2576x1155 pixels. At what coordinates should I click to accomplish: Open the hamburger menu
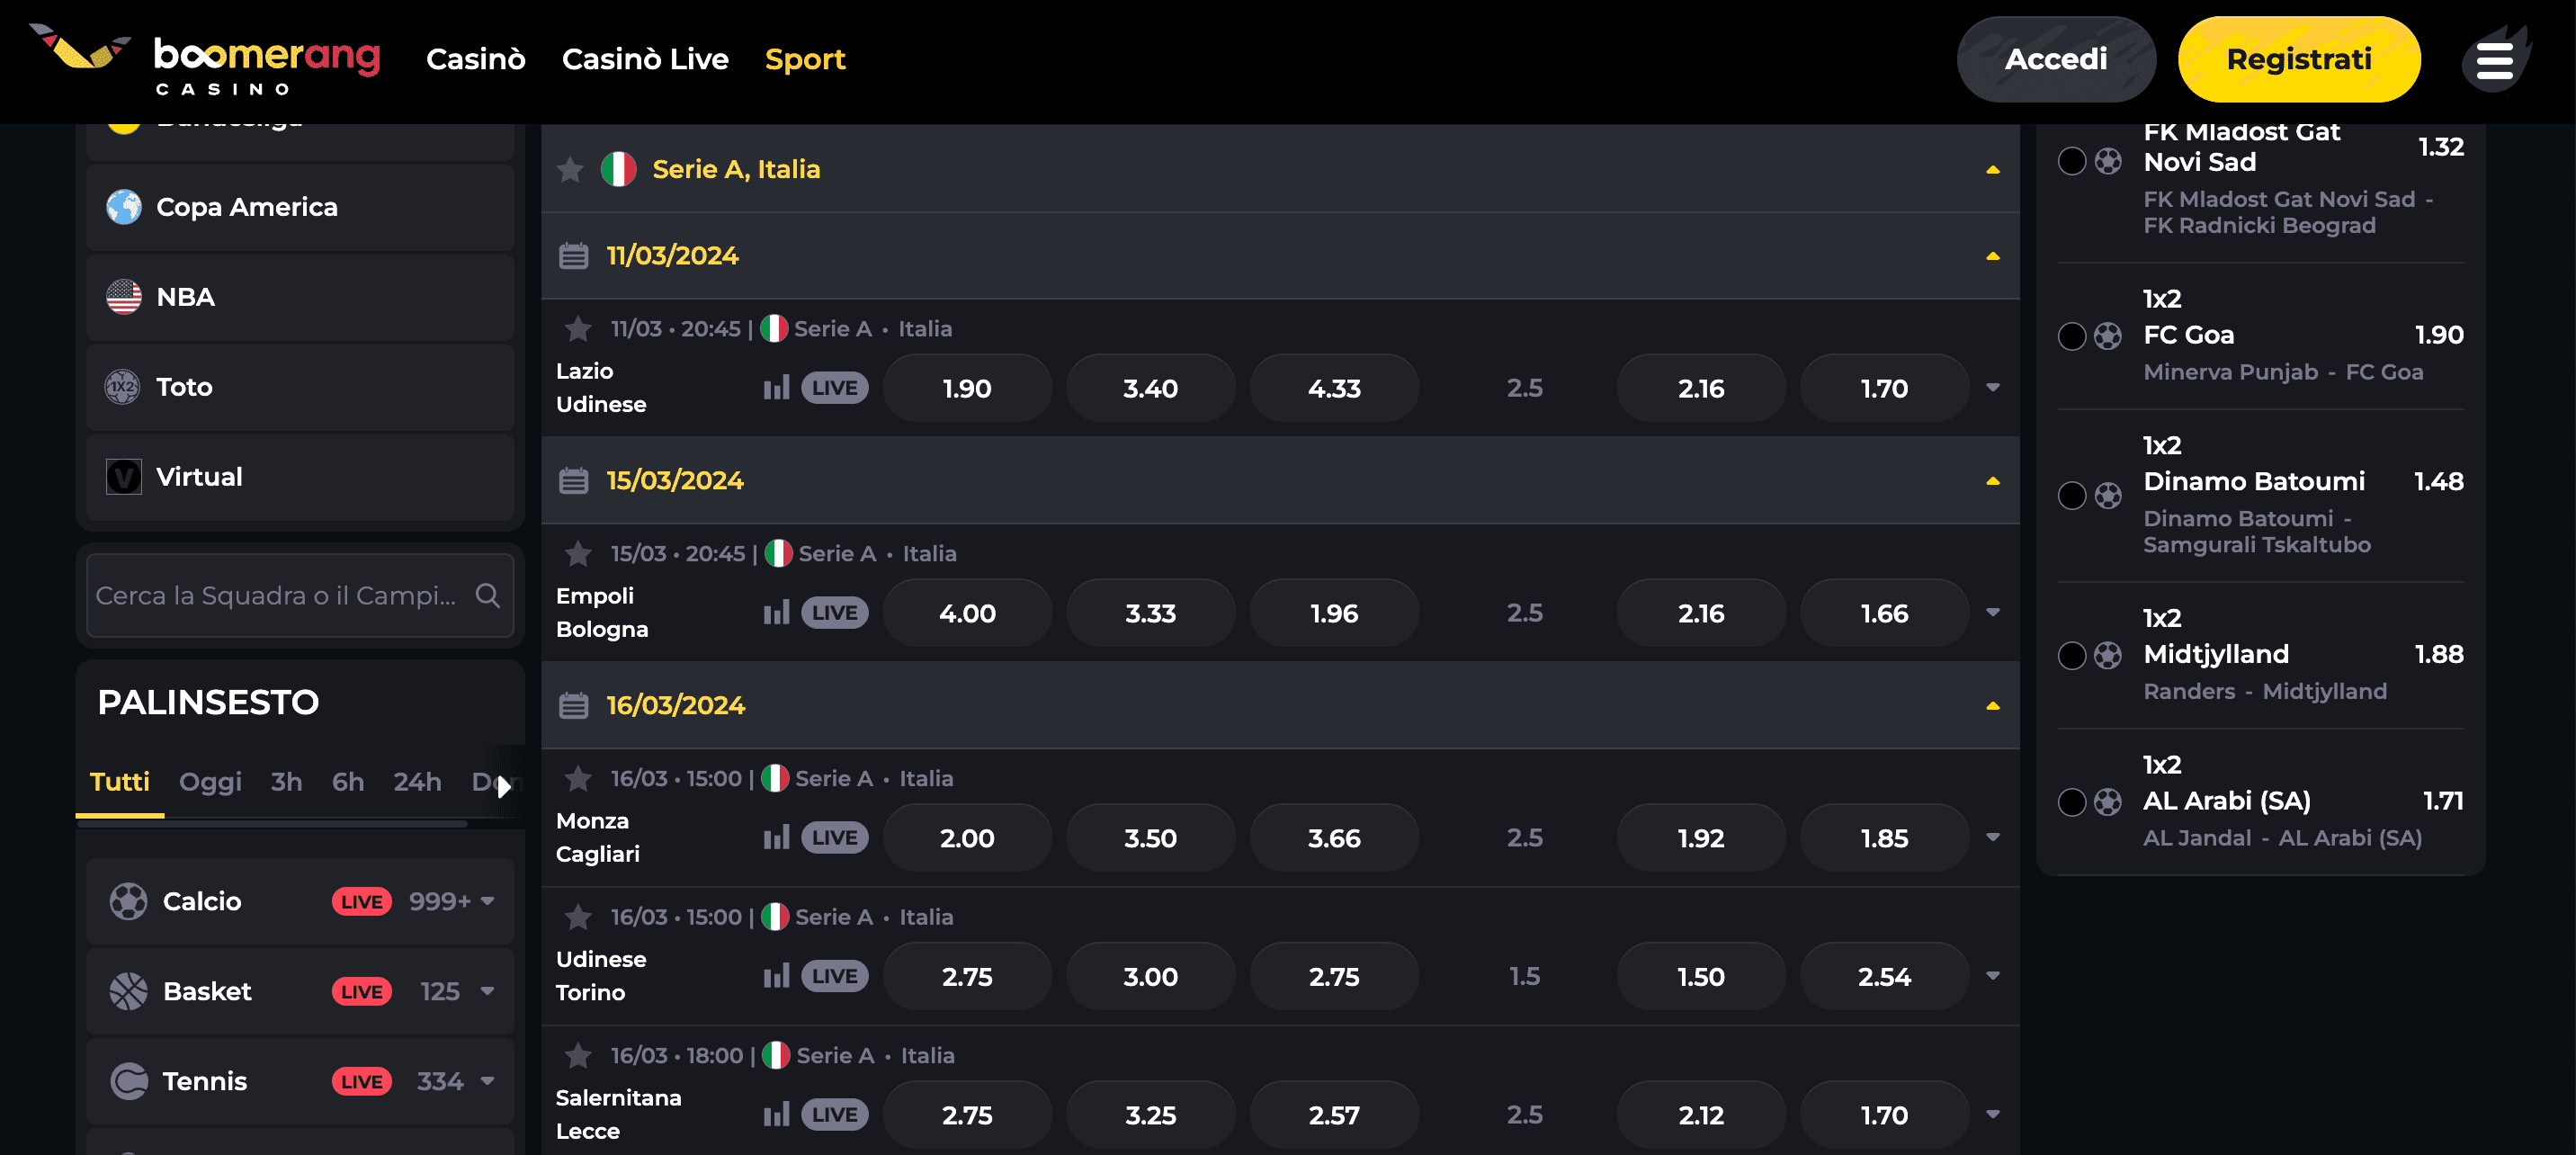(x=2494, y=59)
